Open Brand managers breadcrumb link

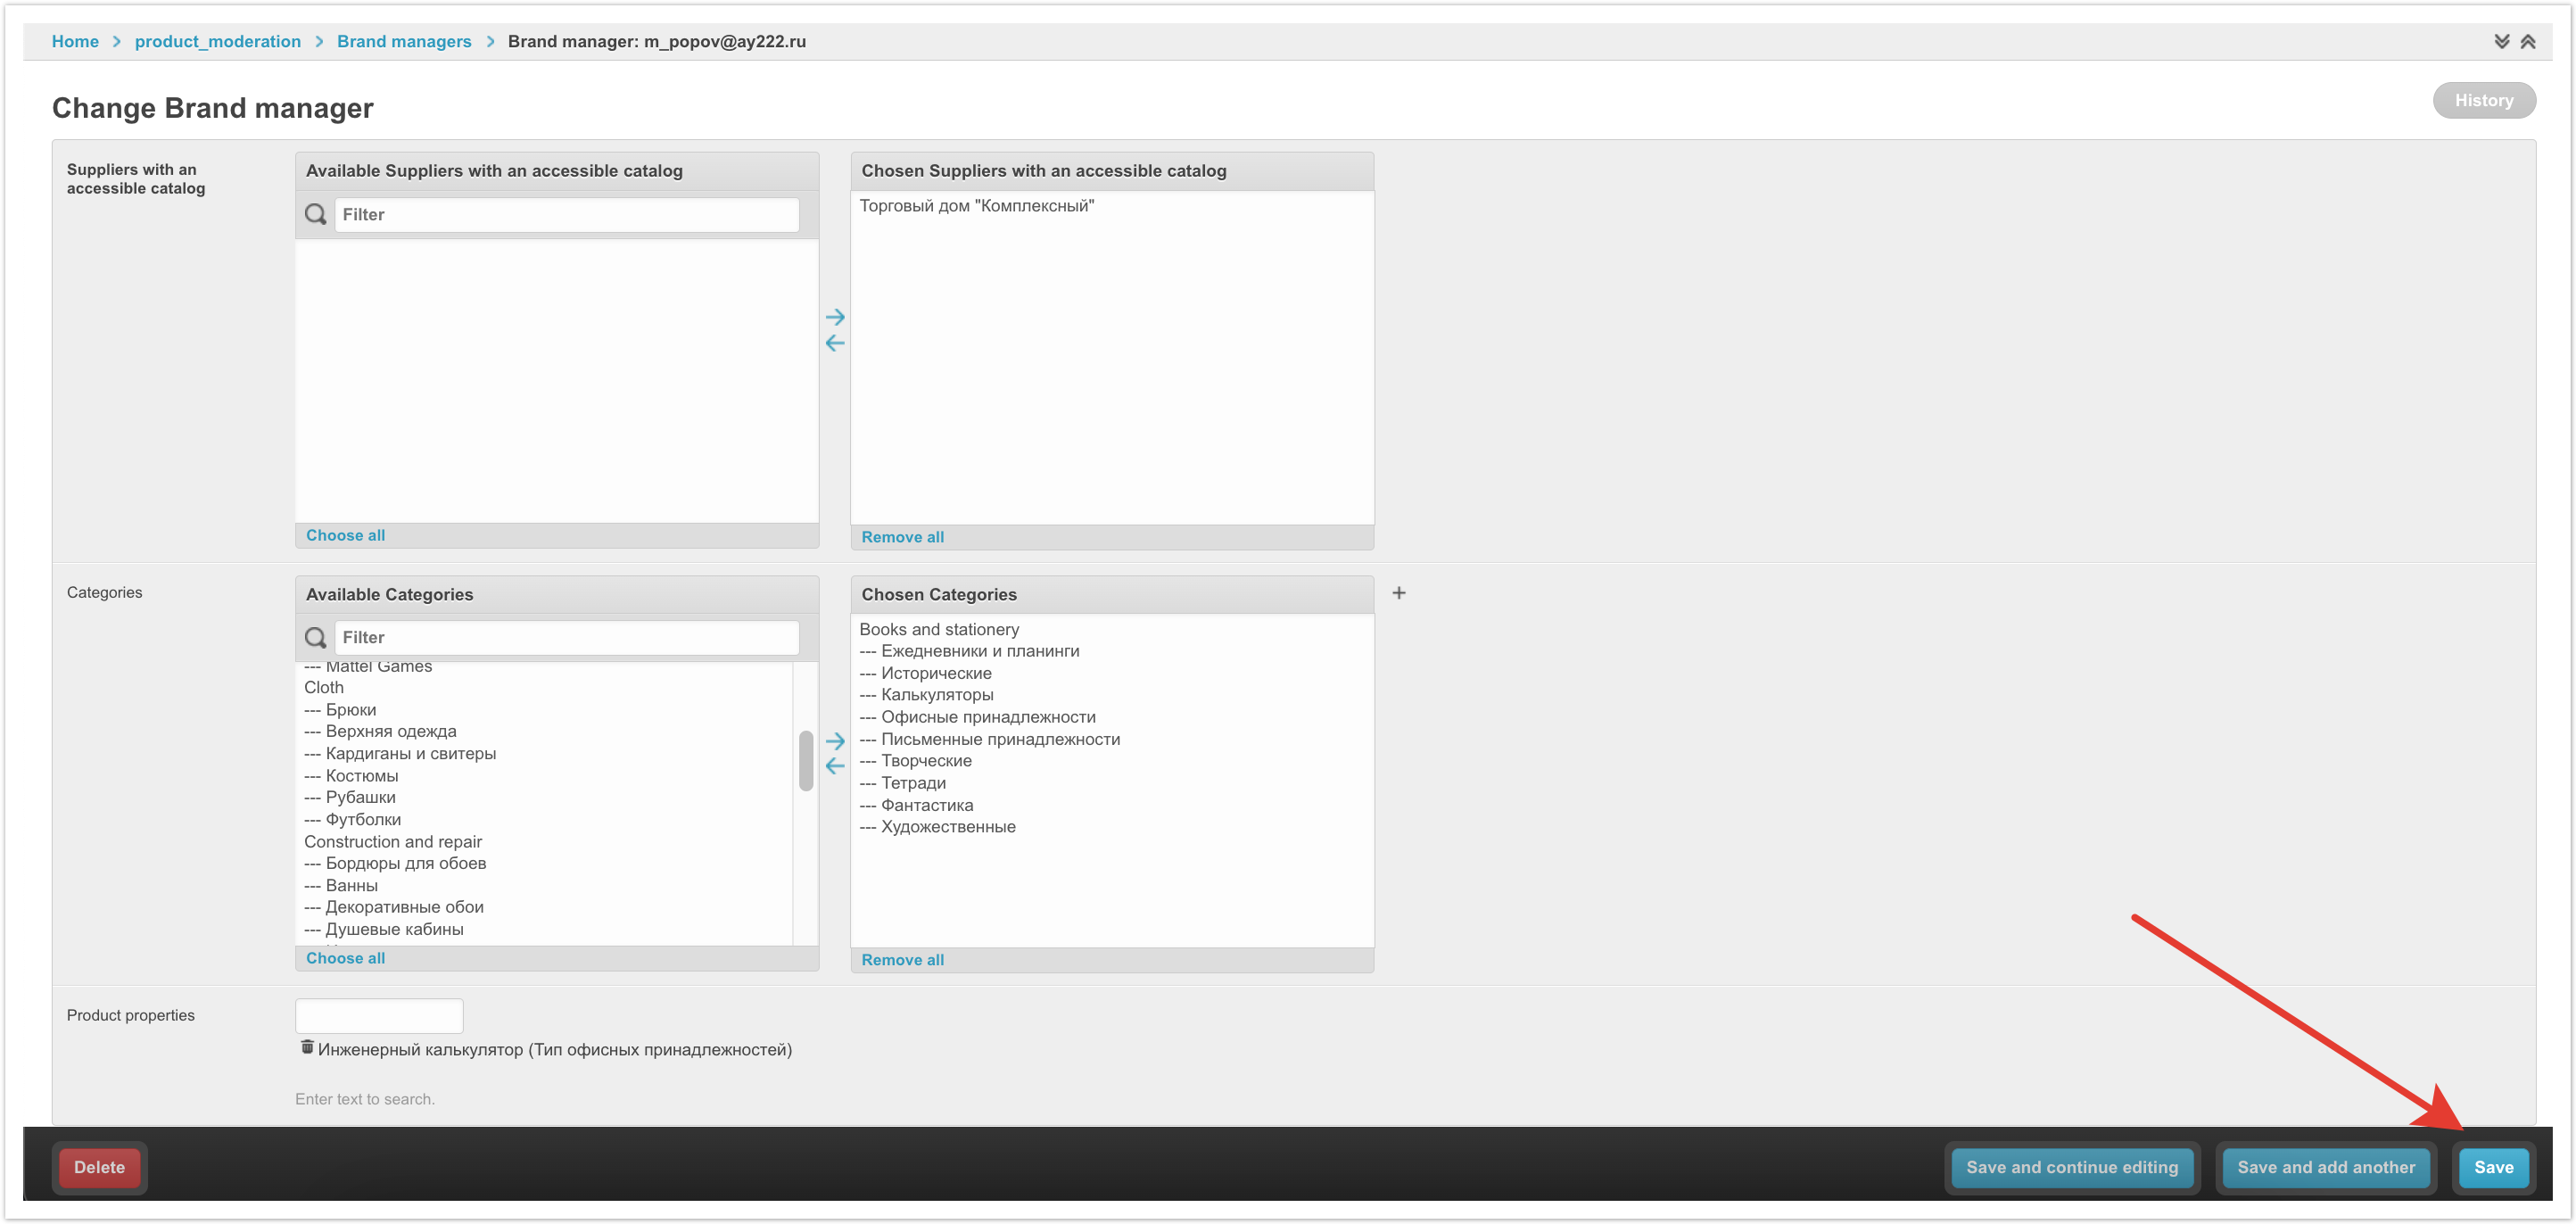(x=403, y=42)
